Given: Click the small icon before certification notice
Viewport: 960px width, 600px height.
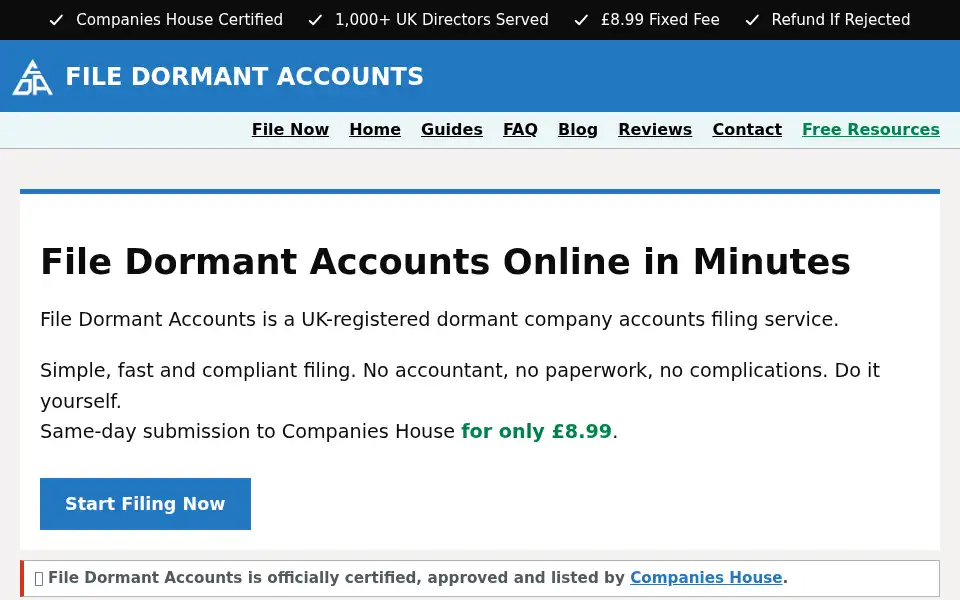Looking at the screenshot, I should click(x=39, y=578).
